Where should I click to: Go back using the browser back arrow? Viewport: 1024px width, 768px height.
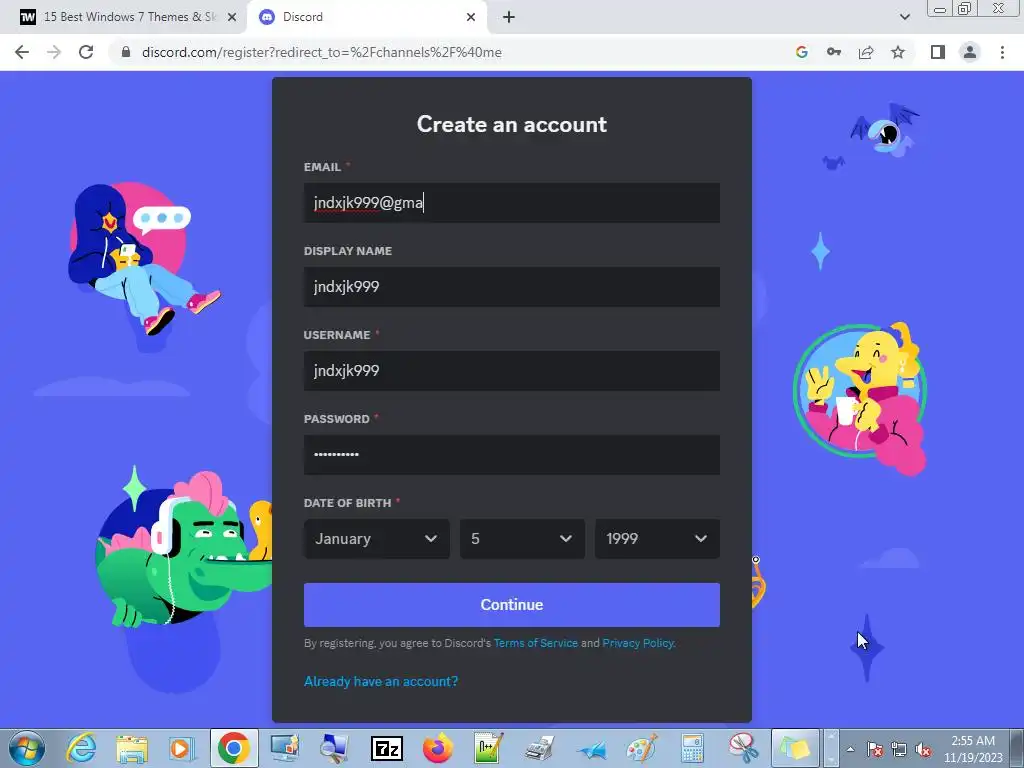coord(22,52)
